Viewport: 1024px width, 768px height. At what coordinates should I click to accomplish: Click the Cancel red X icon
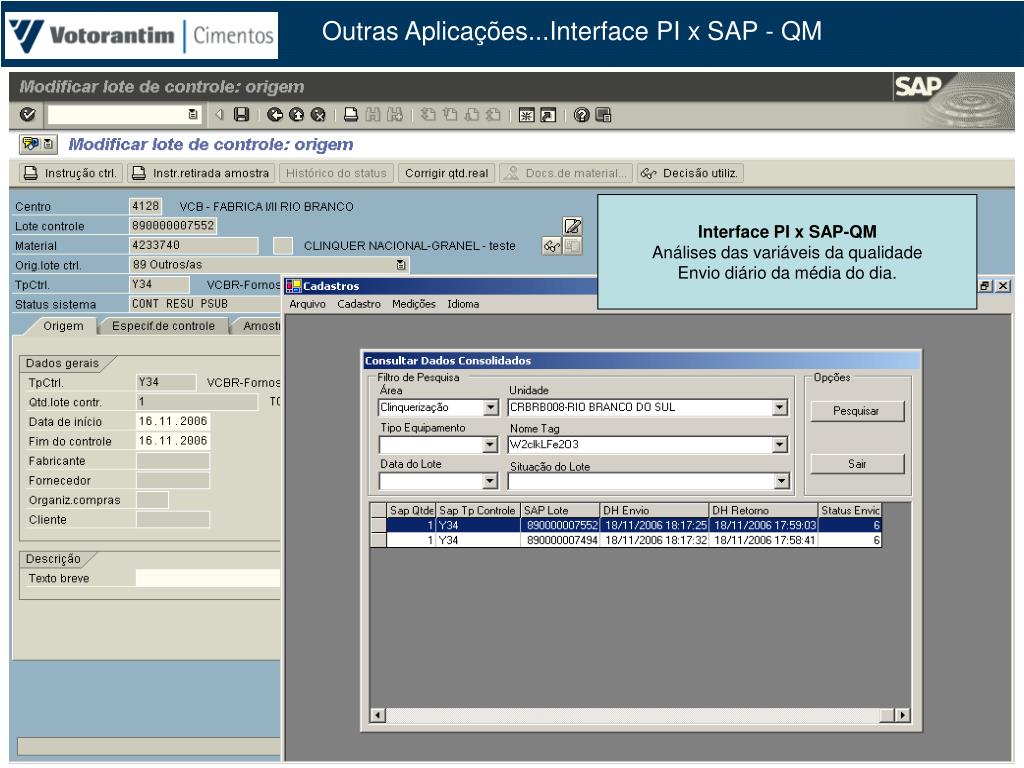click(x=318, y=115)
